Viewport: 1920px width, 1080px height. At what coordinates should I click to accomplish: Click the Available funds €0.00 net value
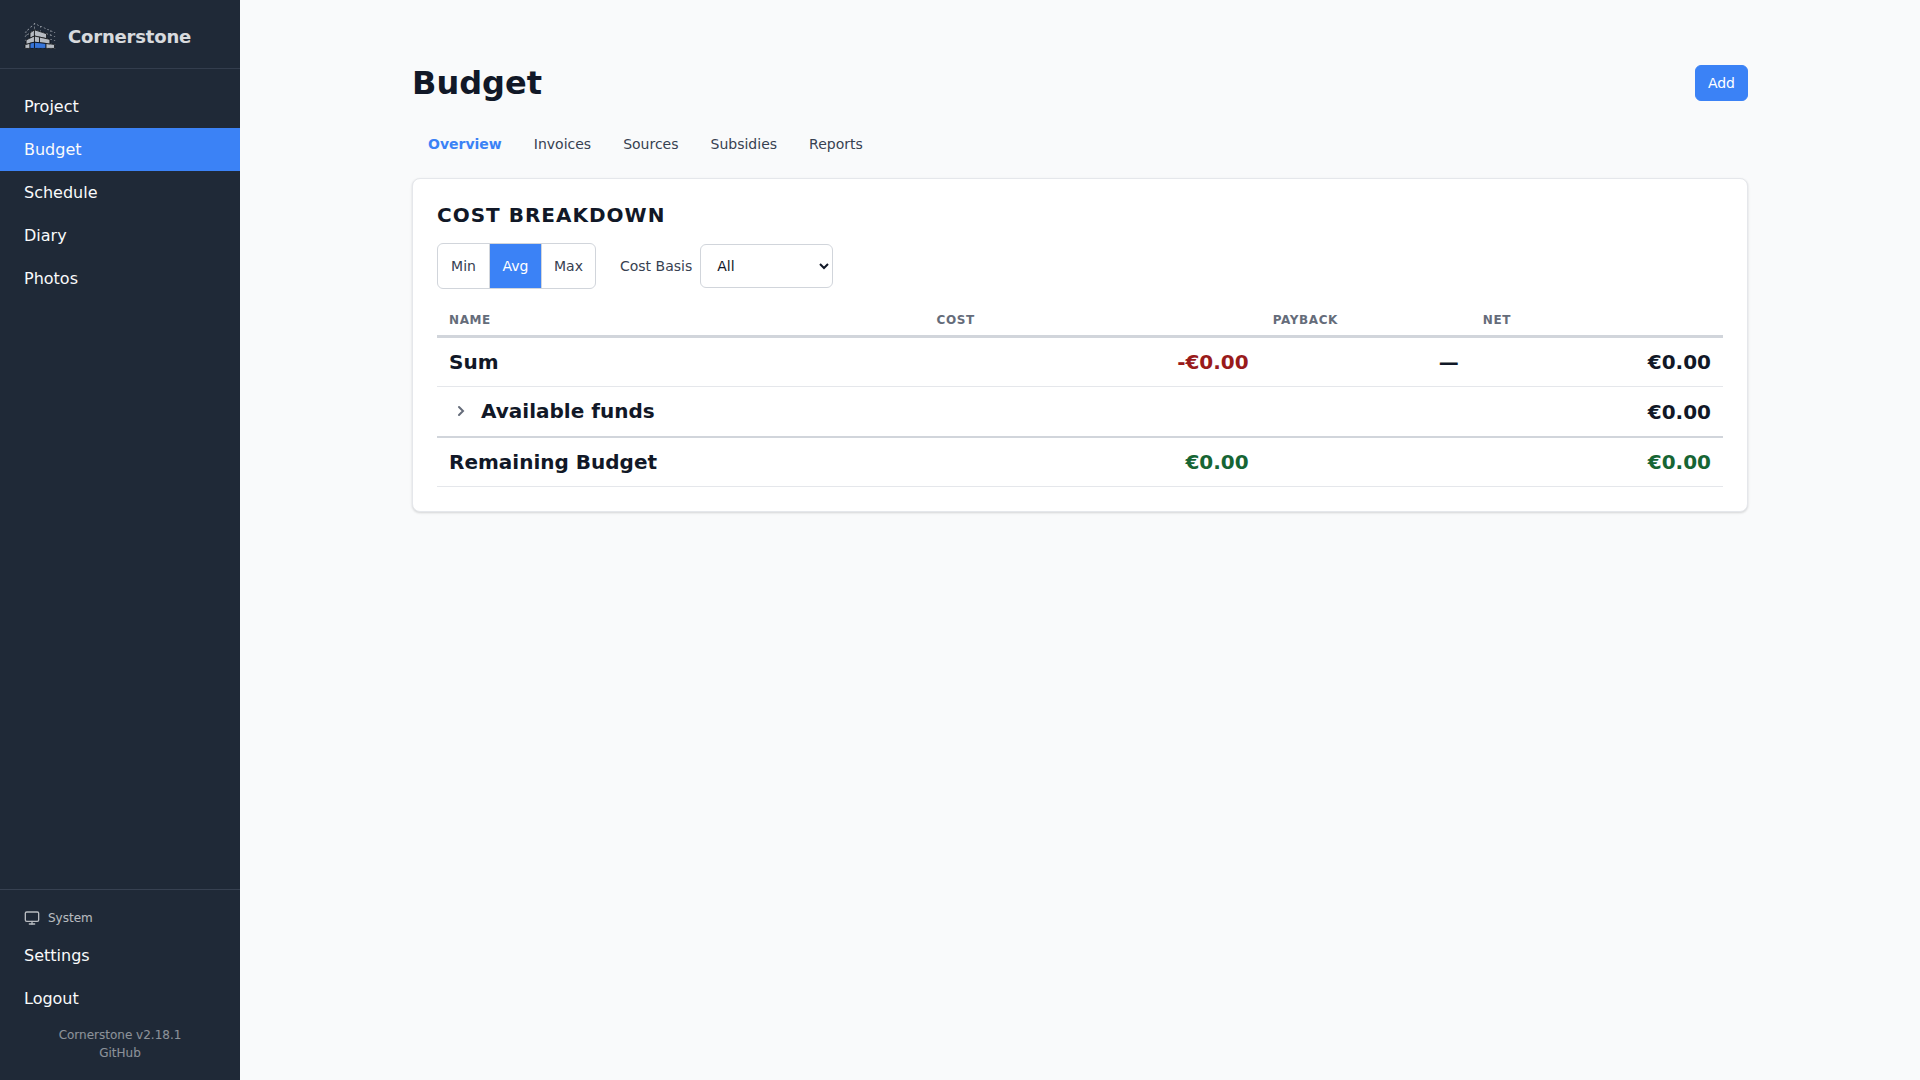click(x=1679, y=412)
